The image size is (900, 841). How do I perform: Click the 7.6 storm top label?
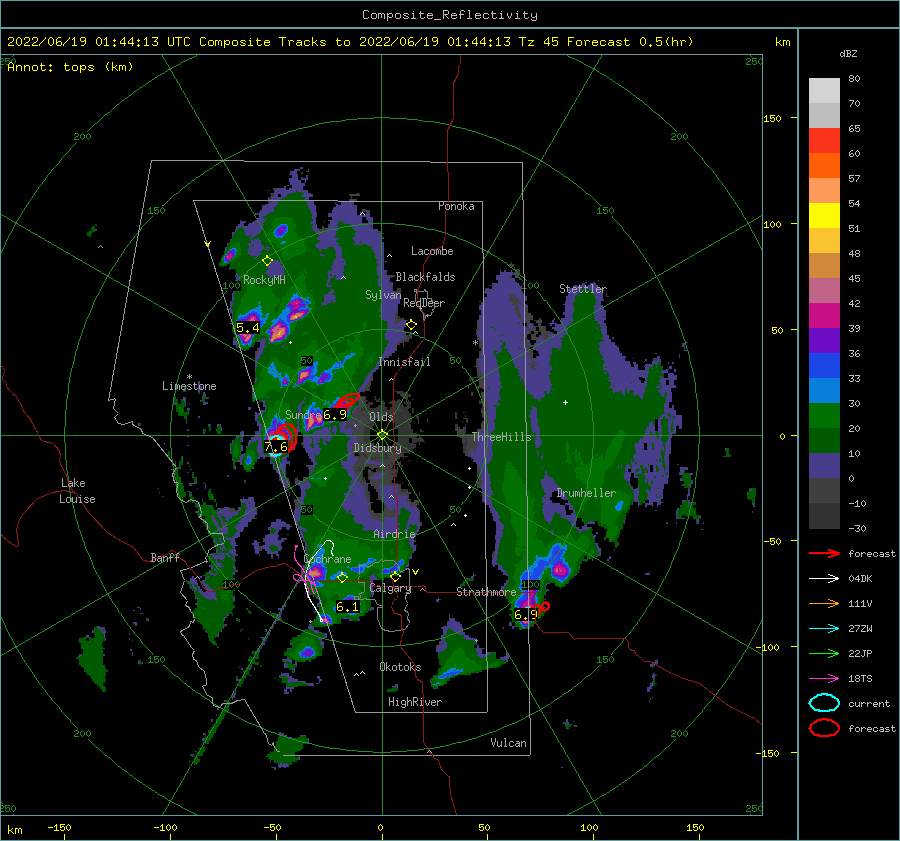pyautogui.click(x=276, y=447)
